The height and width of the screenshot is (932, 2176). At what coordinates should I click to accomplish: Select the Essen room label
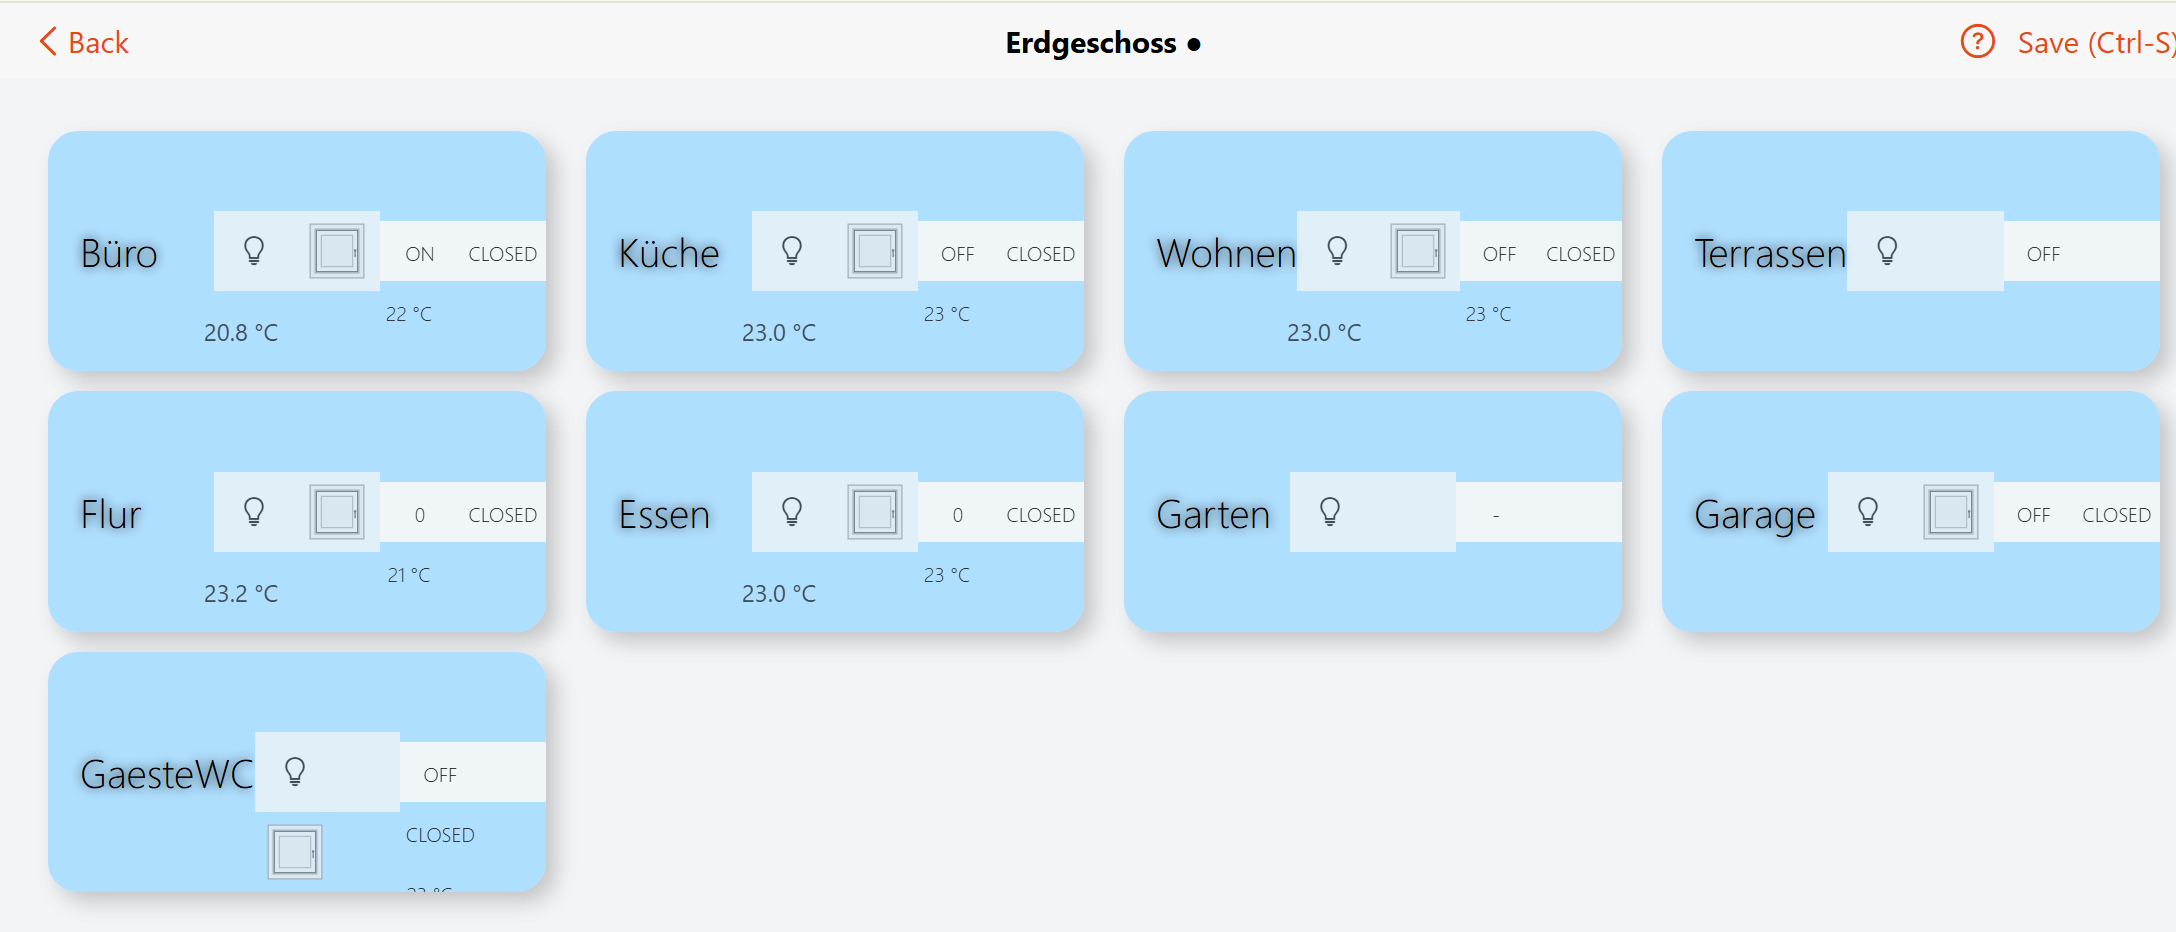coord(664,515)
